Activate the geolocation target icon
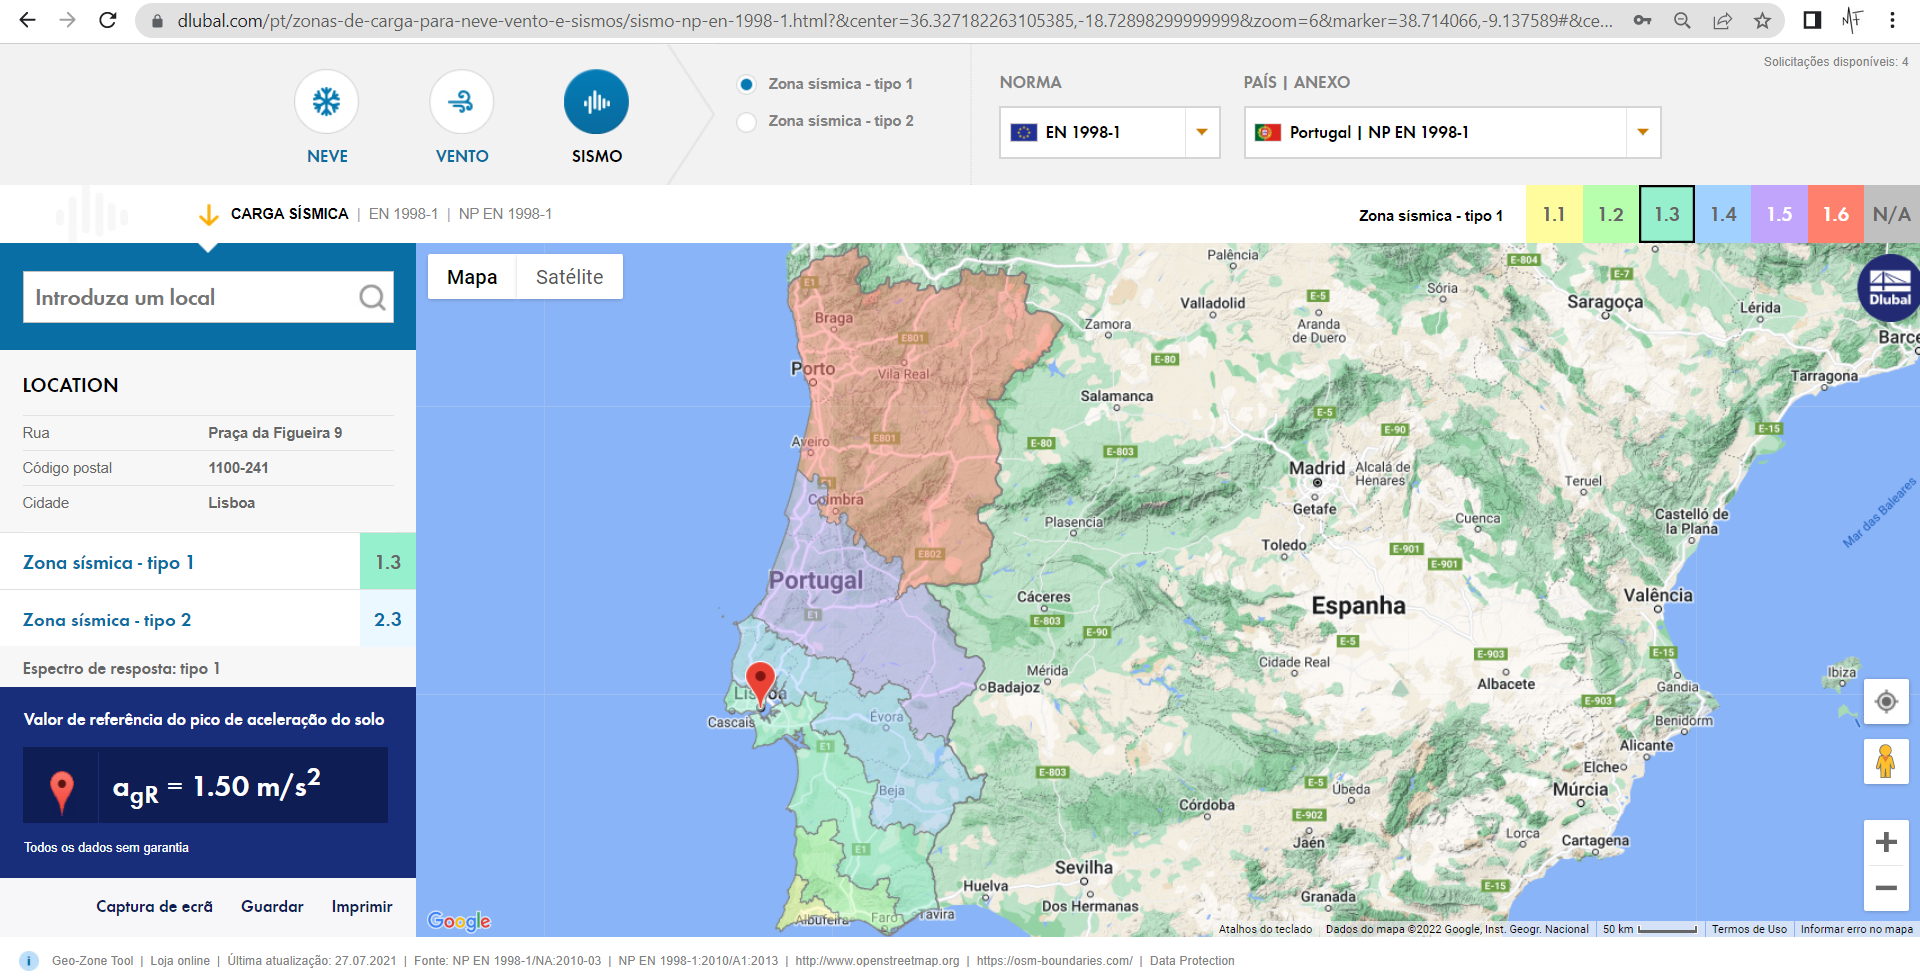The width and height of the screenshot is (1920, 980). click(x=1886, y=702)
